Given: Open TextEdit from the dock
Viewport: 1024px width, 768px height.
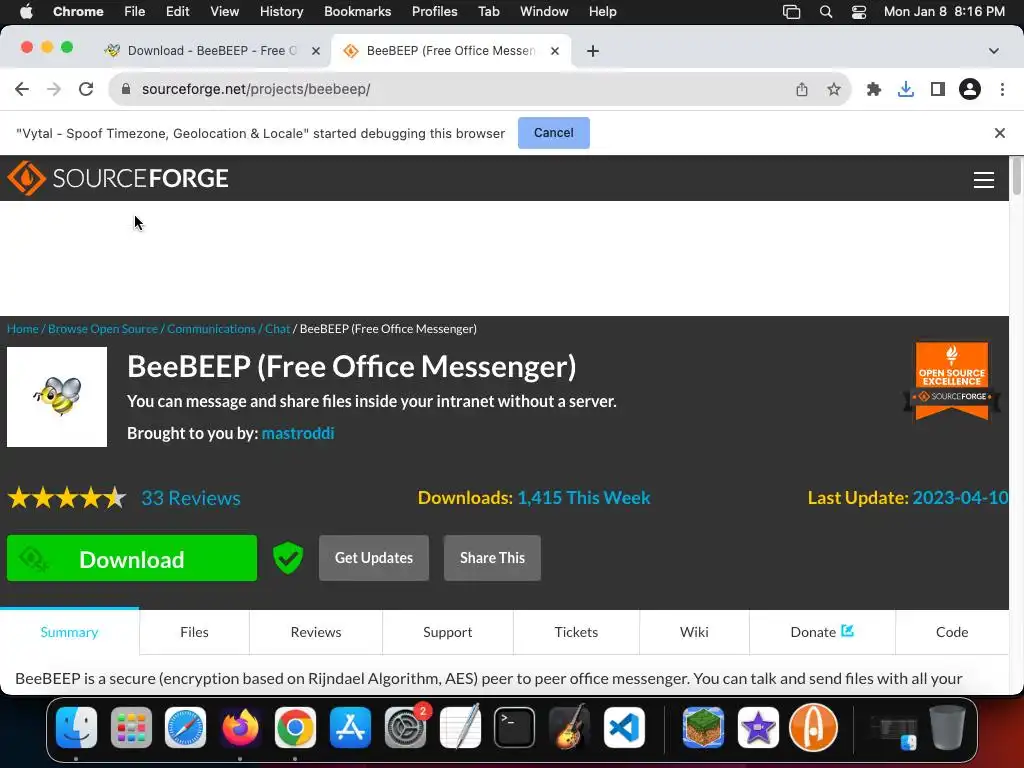Looking at the screenshot, I should (460, 728).
